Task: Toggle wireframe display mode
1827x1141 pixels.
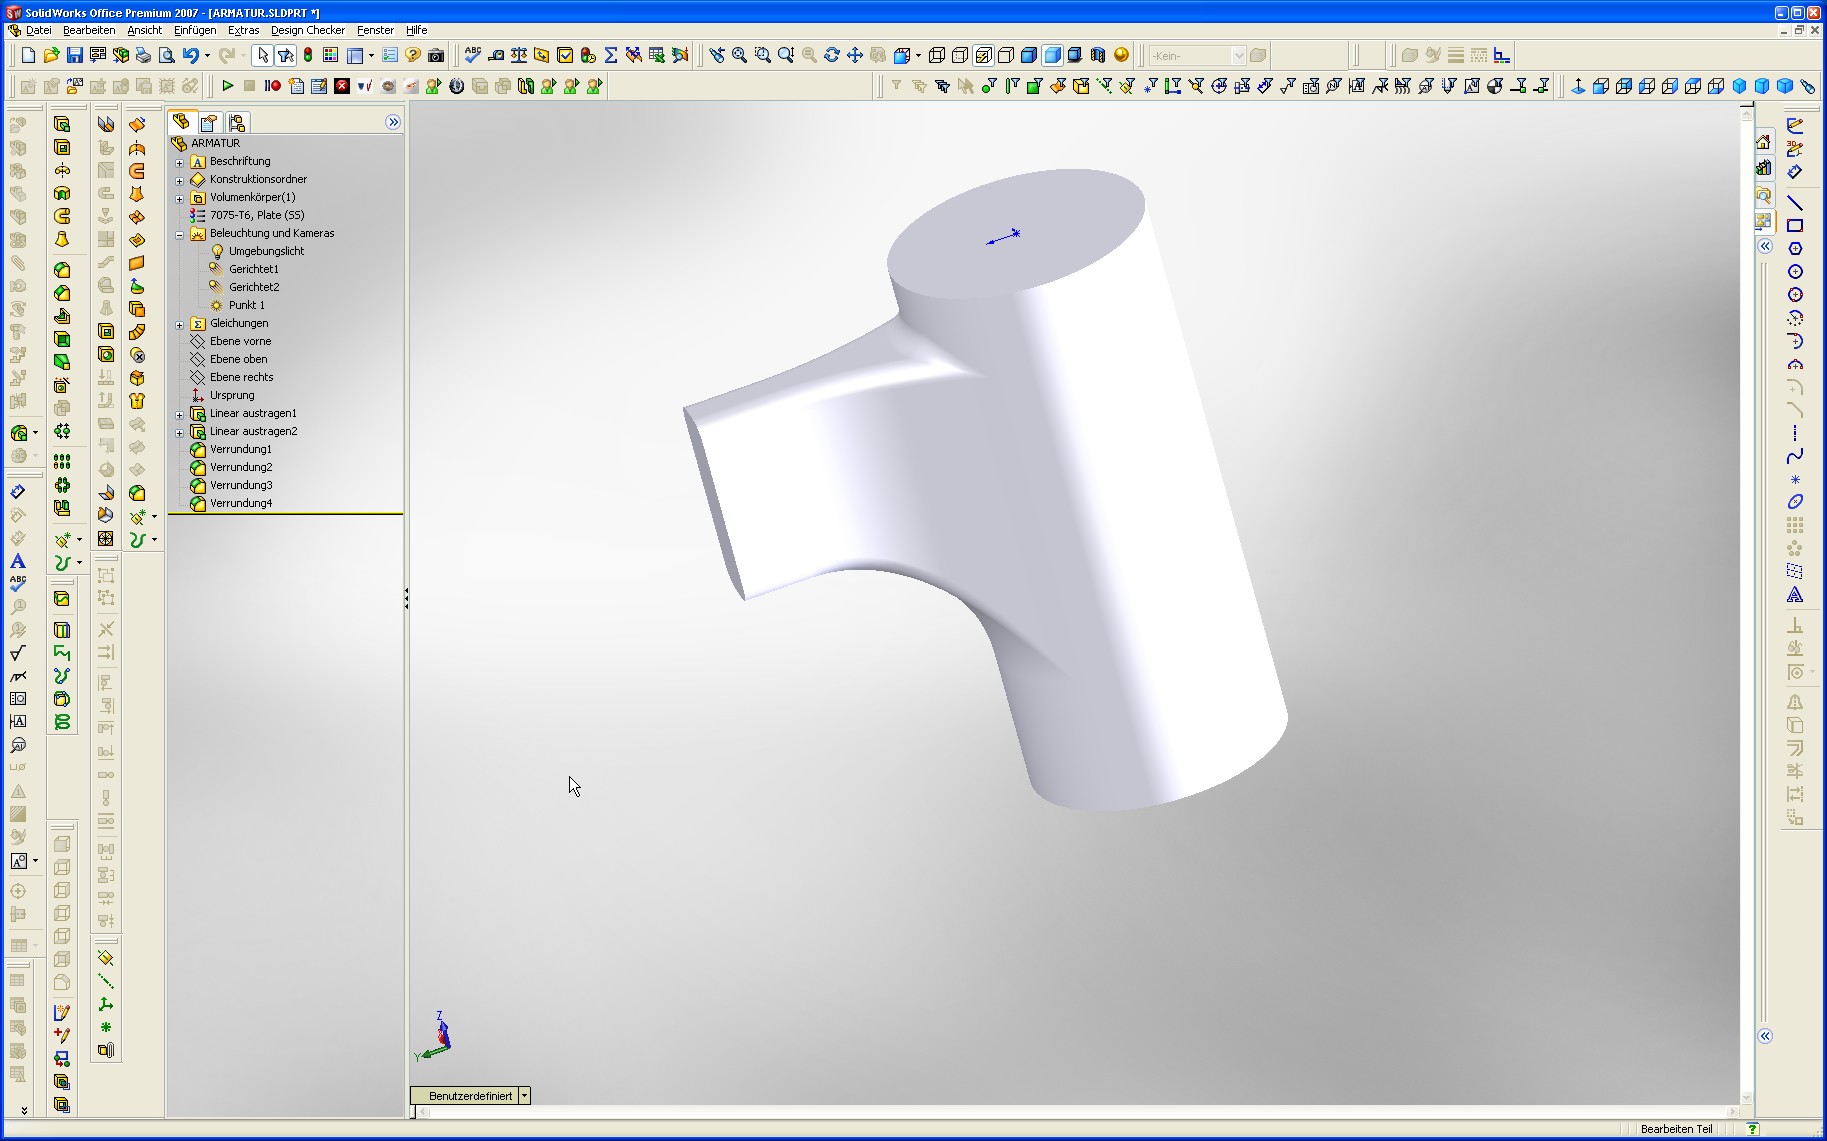Action: [x=937, y=56]
